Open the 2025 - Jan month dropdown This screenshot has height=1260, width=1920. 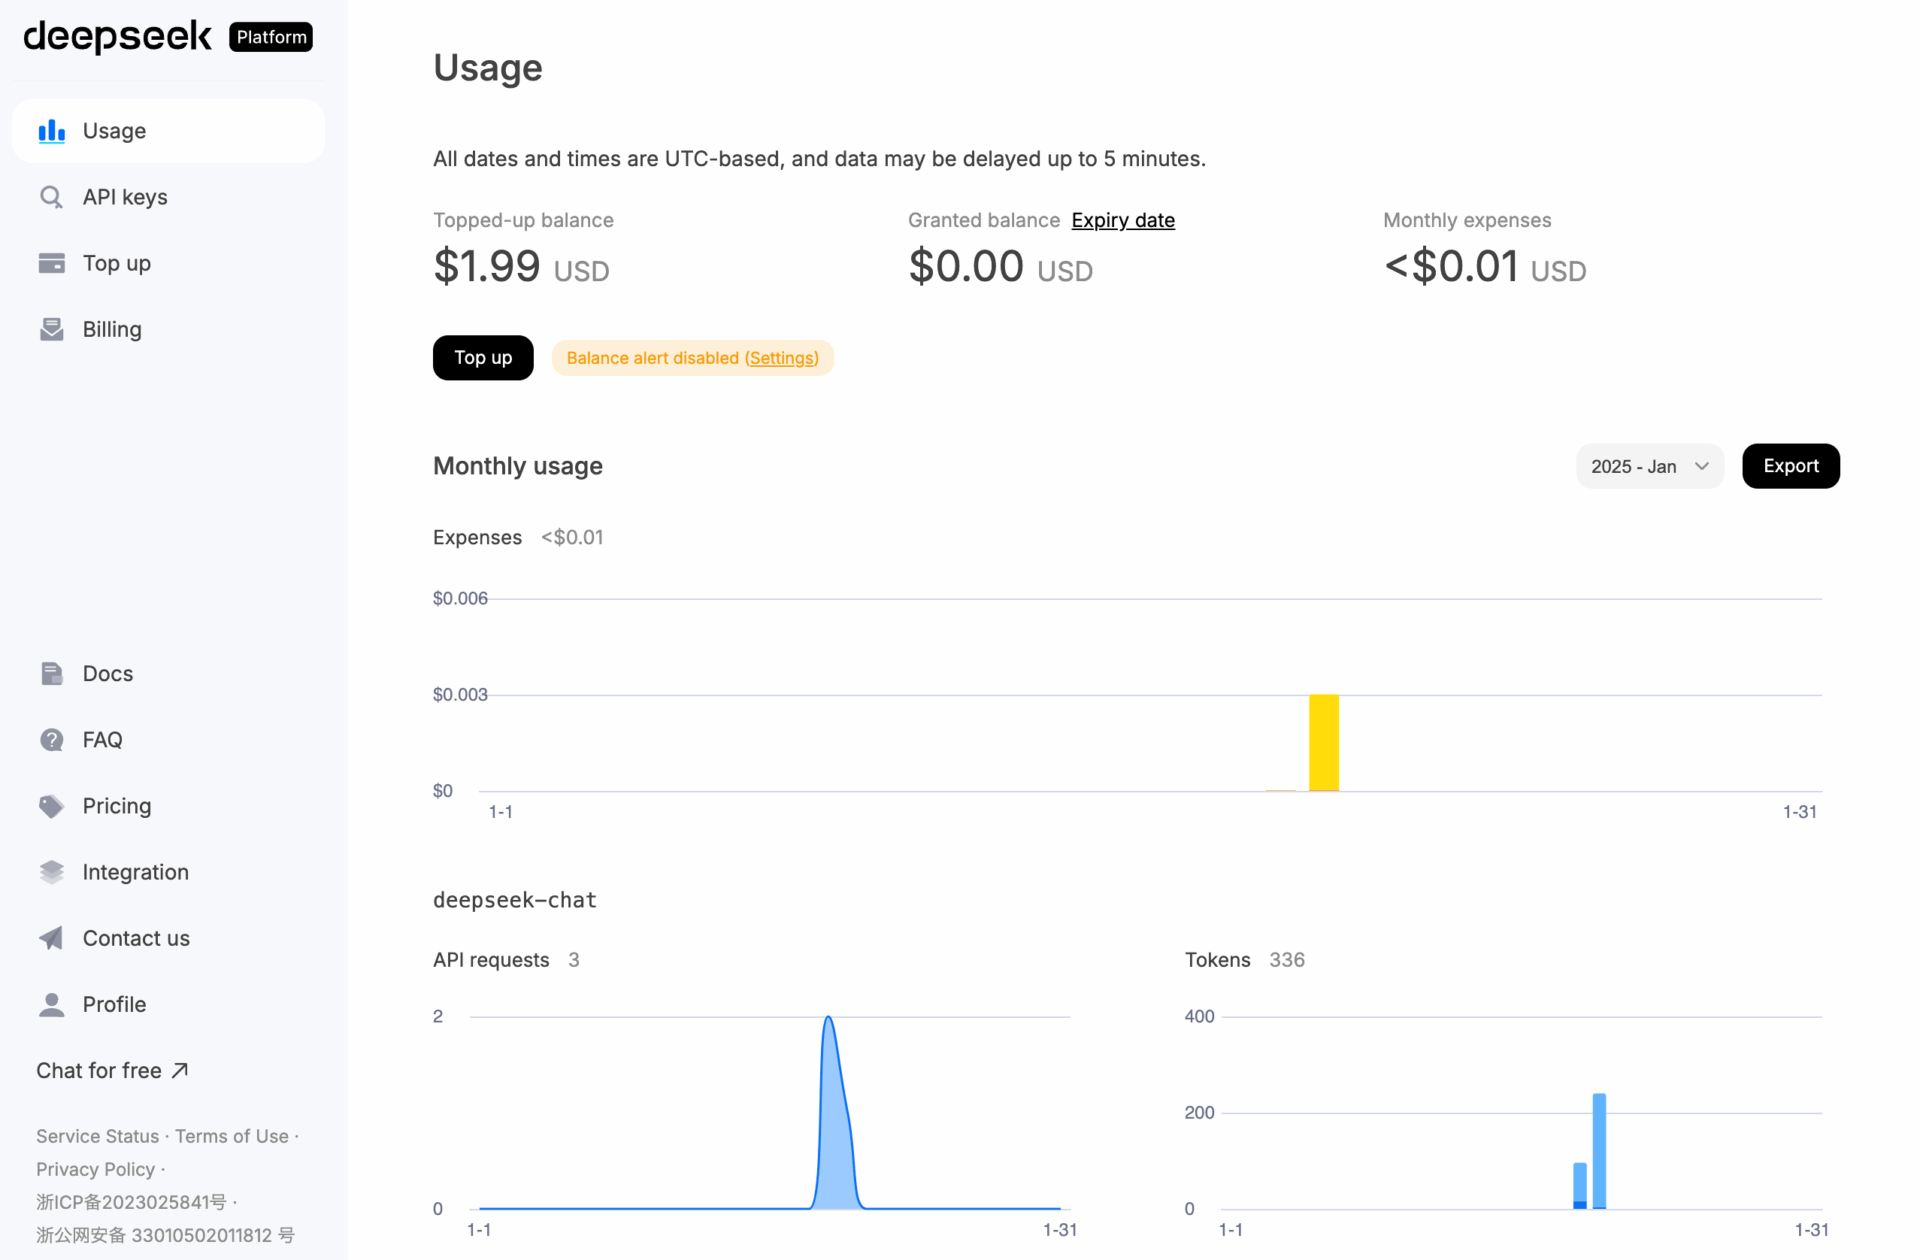tap(1649, 466)
